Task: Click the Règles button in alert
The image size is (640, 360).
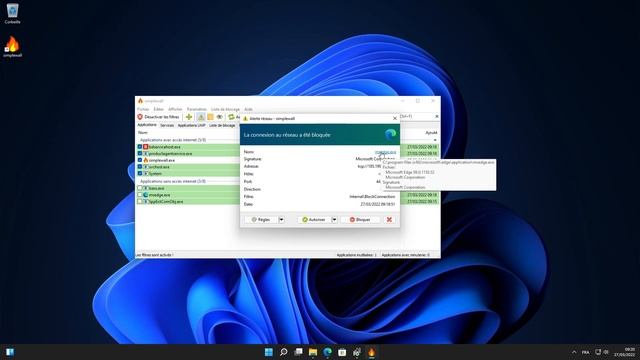Action: (x=261, y=220)
